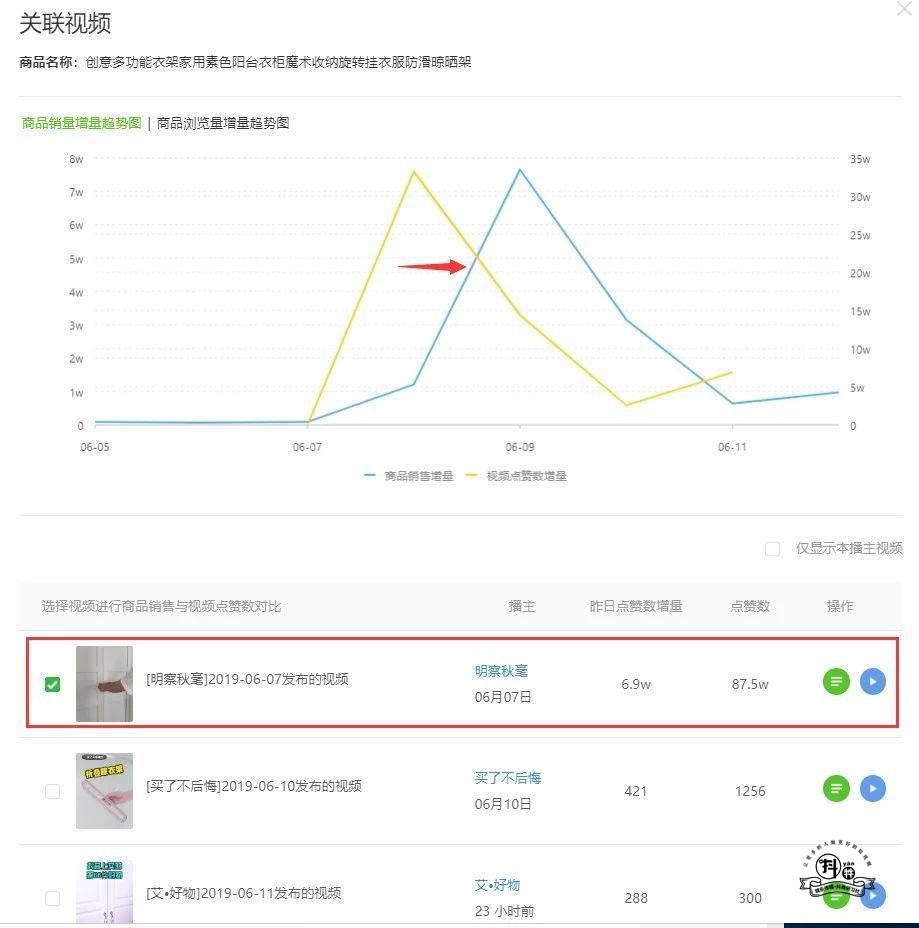919x928 pixels.
Task: Play the 买了不后悔 video
Action: click(873, 789)
